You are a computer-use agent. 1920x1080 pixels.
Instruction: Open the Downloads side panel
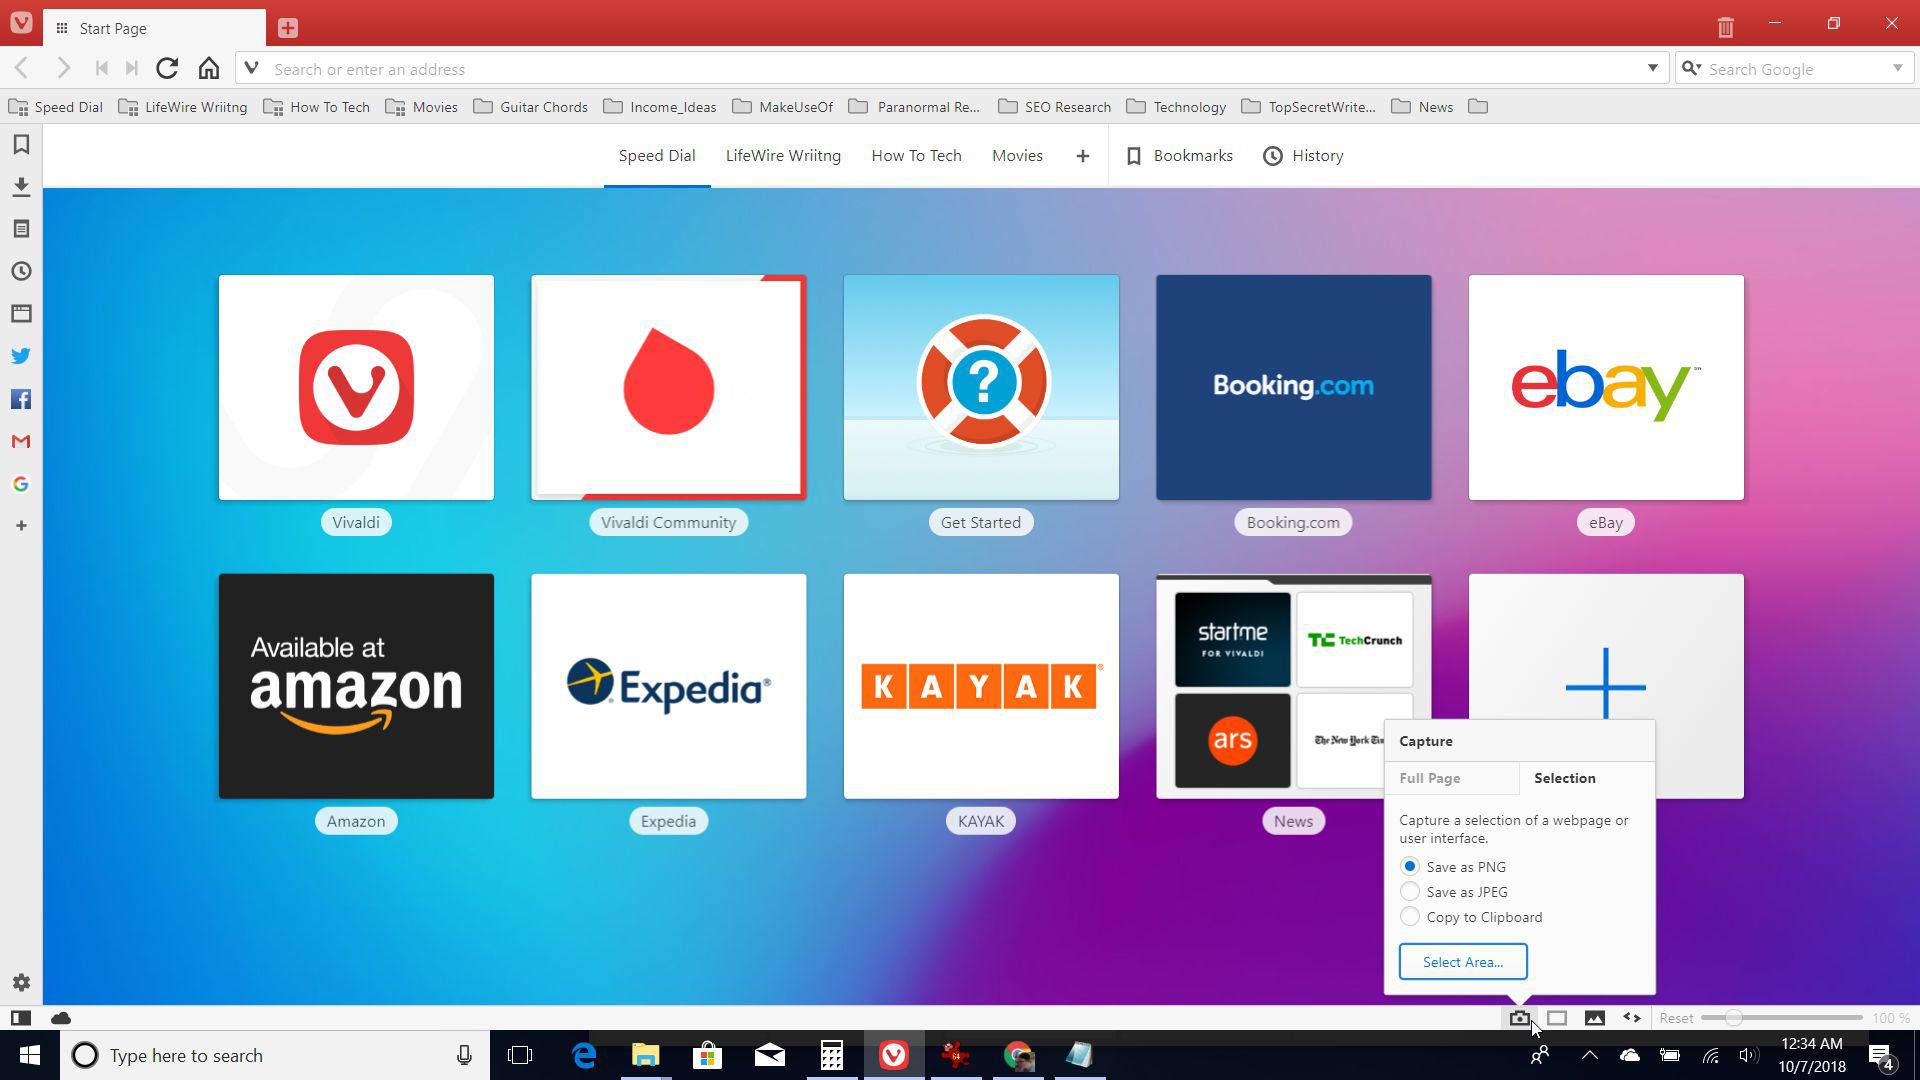(21, 187)
